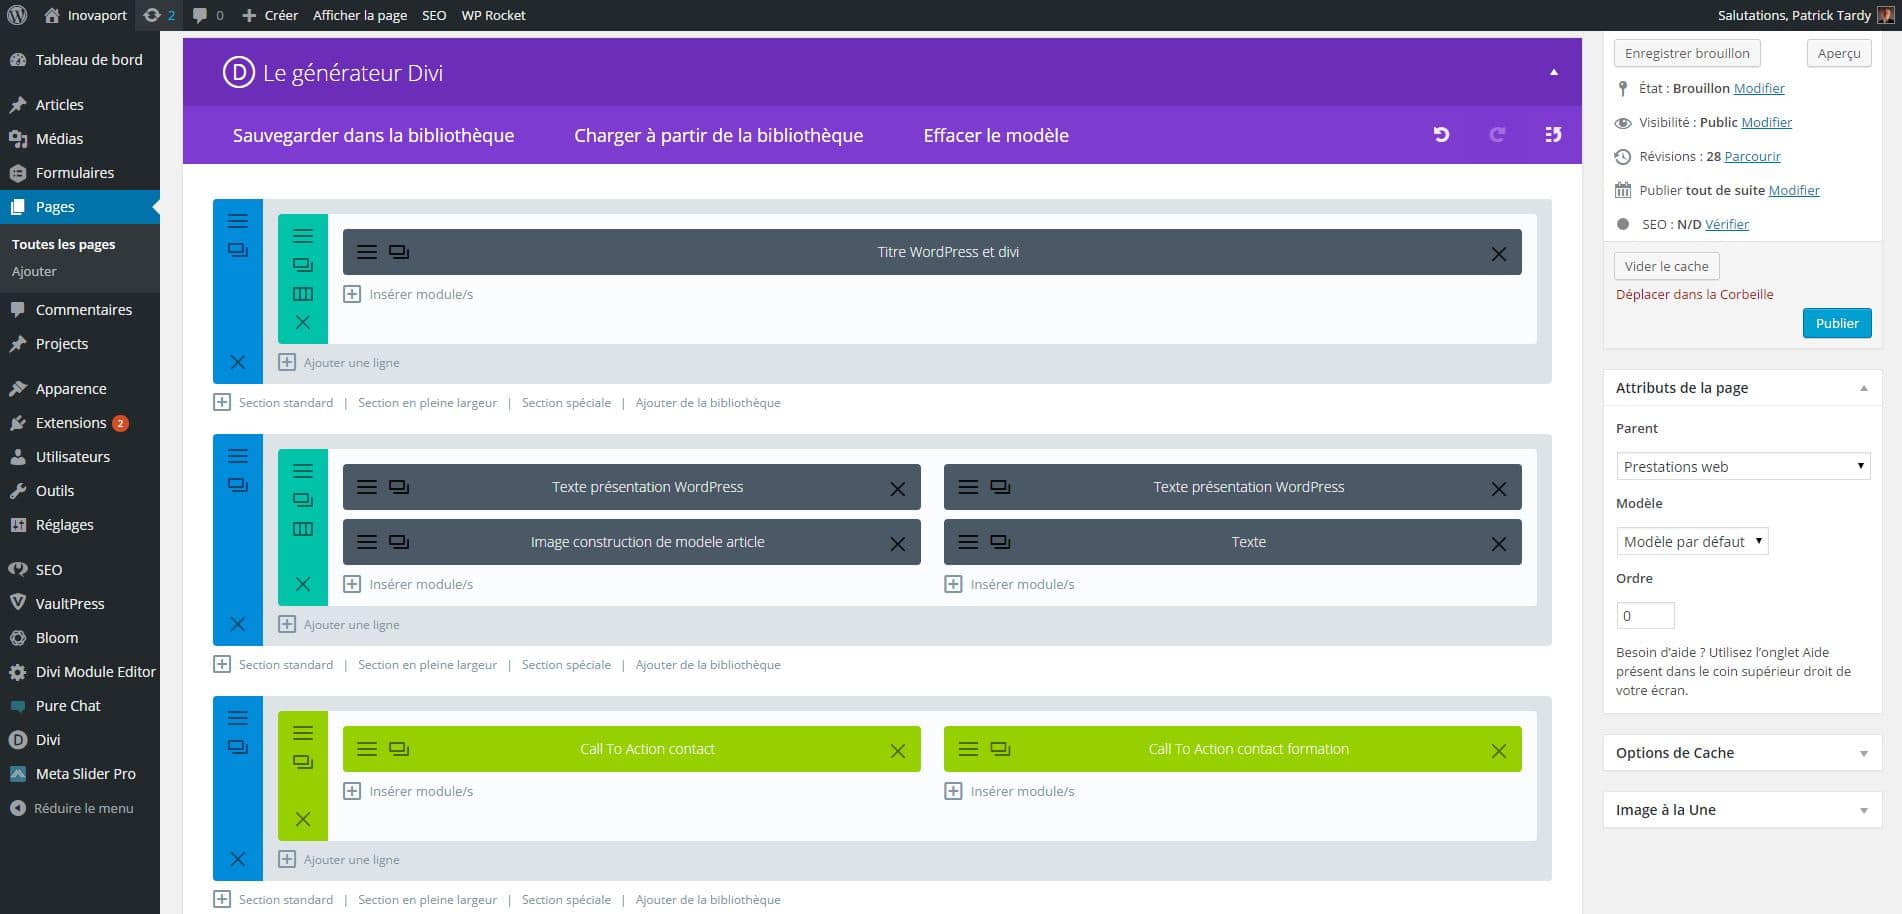Image resolution: width=1902 pixels, height=914 pixels.
Task: Remove Image construction de modele article module
Action: point(897,544)
